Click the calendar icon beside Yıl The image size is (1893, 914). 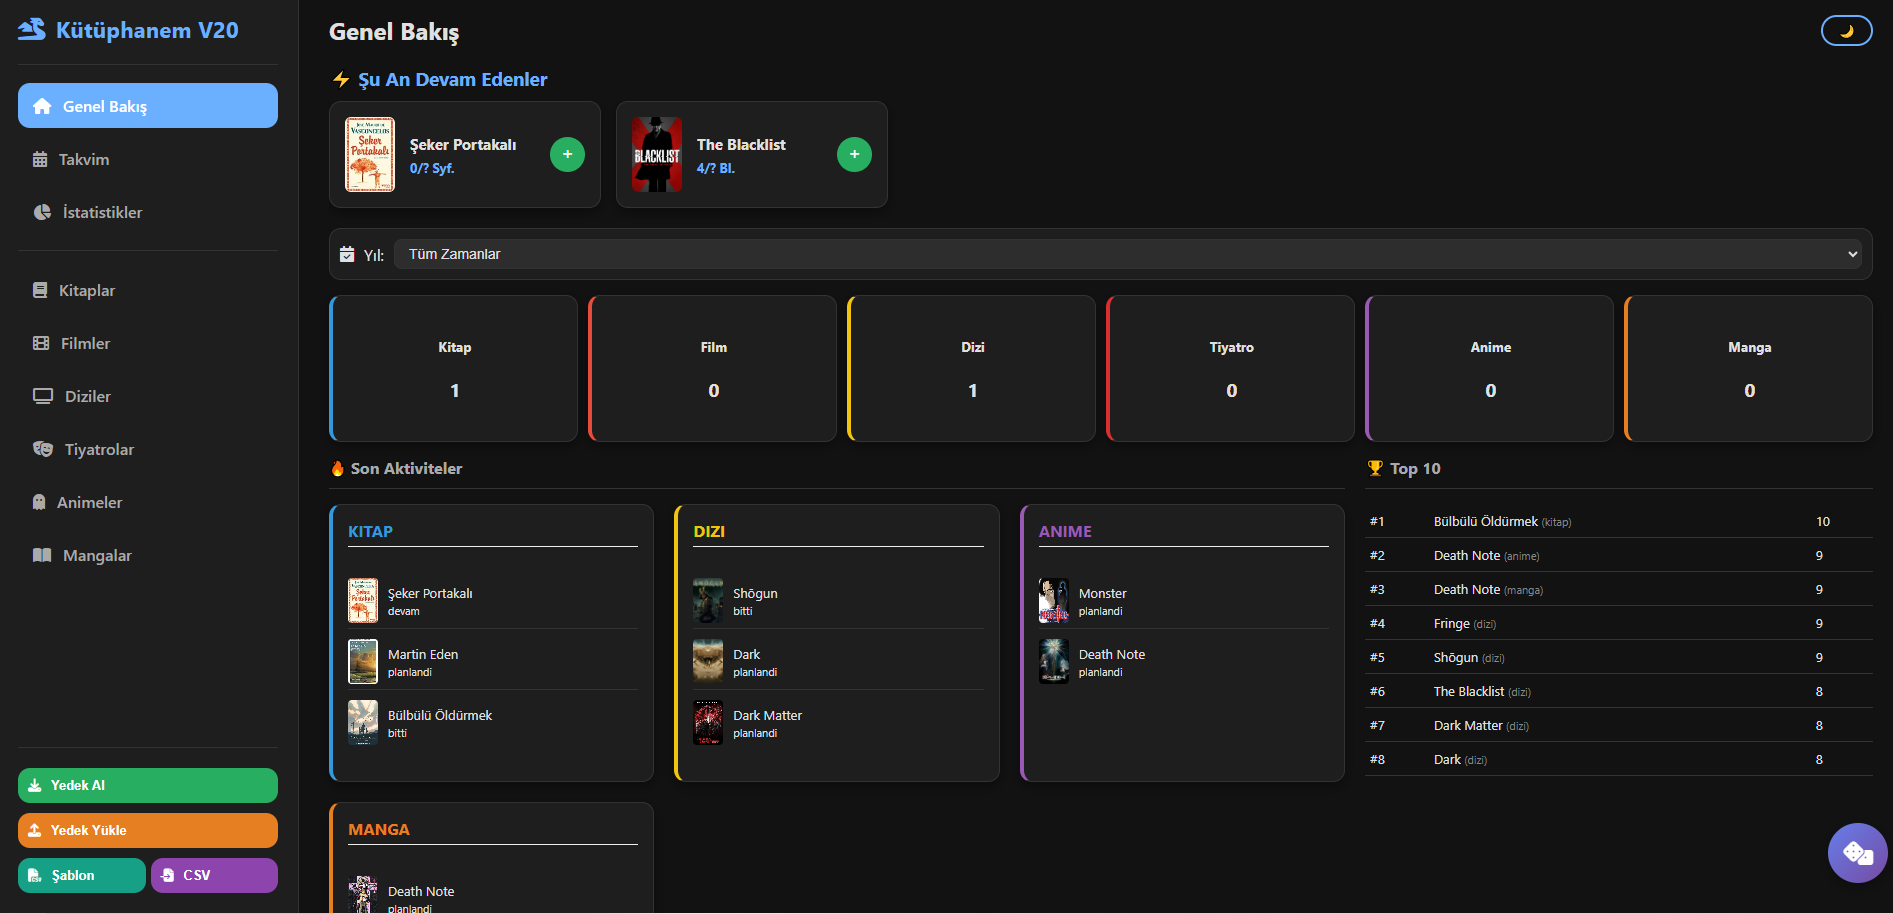347,254
